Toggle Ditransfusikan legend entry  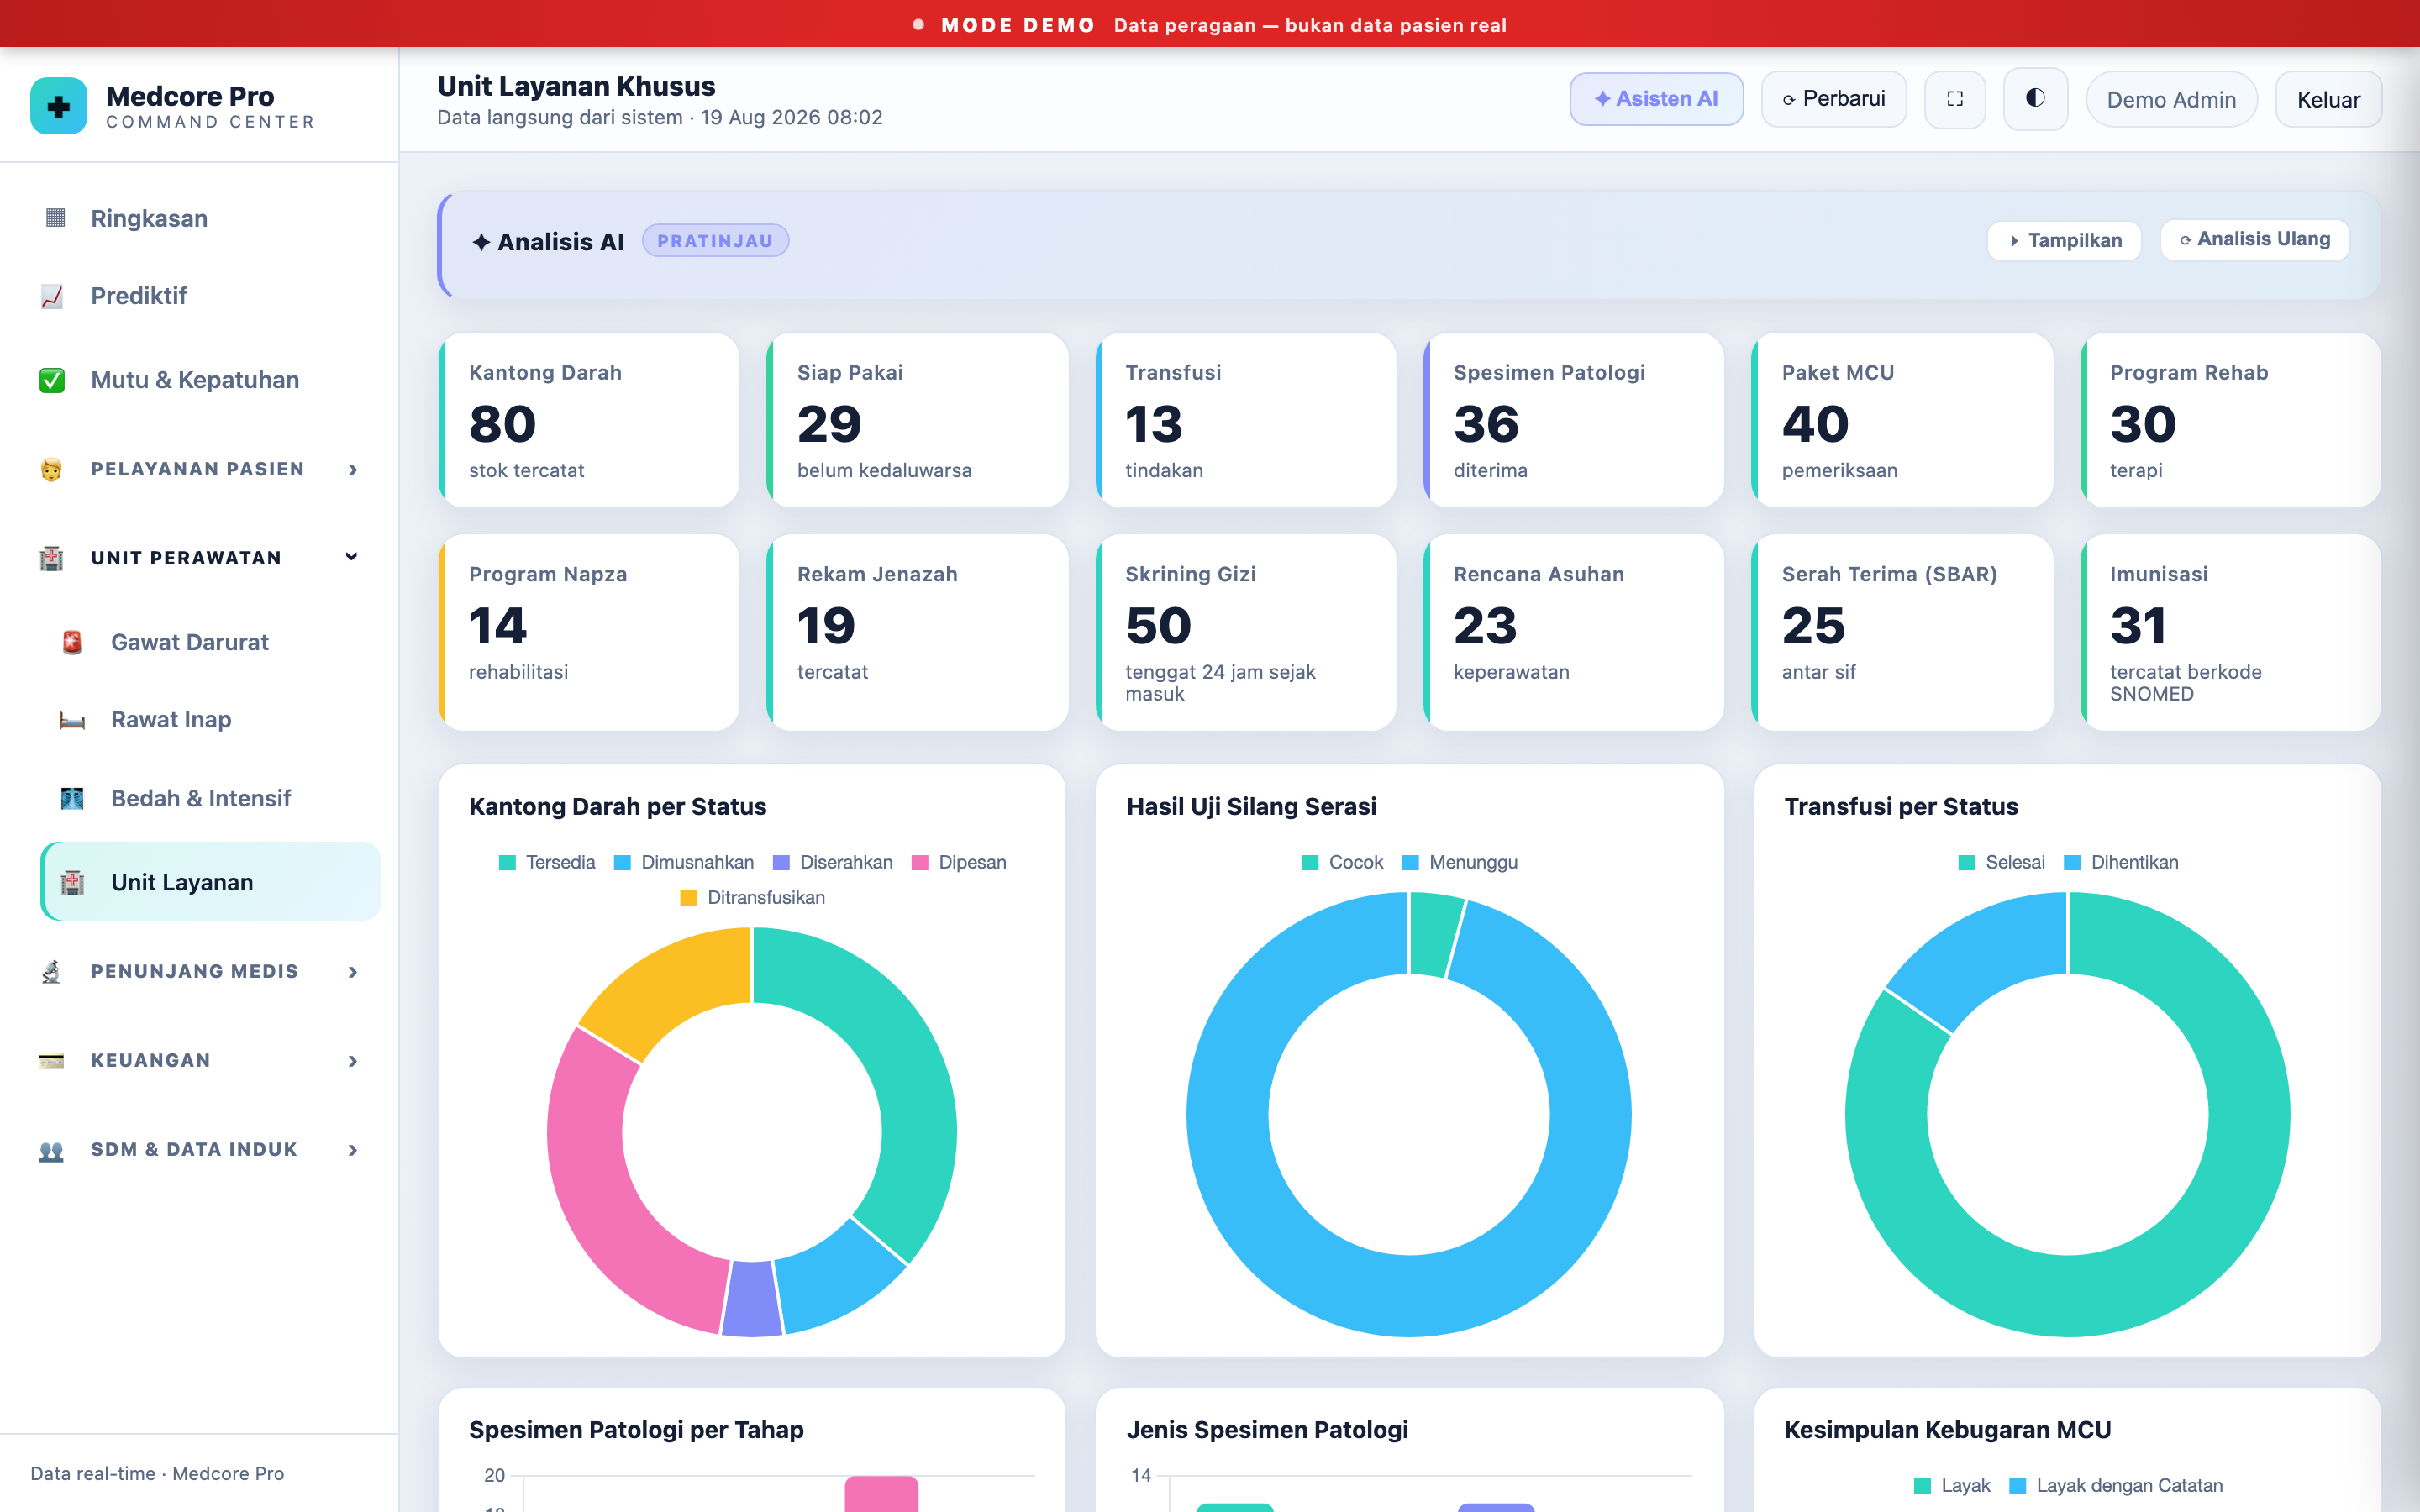pos(752,897)
